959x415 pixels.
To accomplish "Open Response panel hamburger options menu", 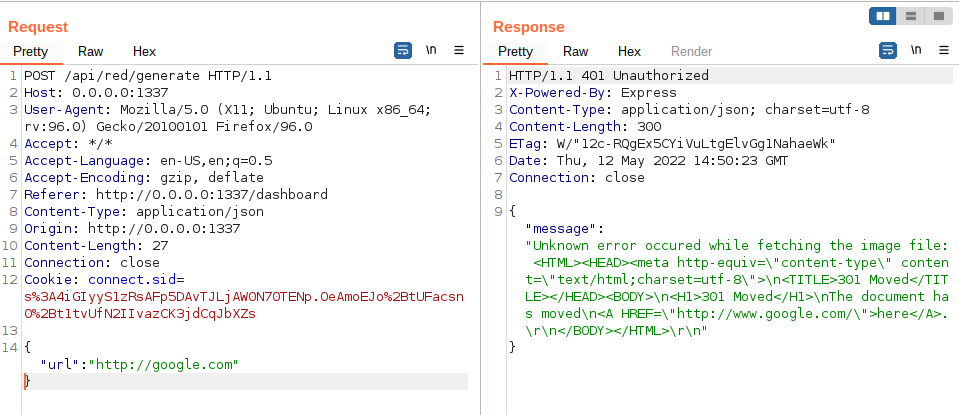I will click(x=944, y=51).
